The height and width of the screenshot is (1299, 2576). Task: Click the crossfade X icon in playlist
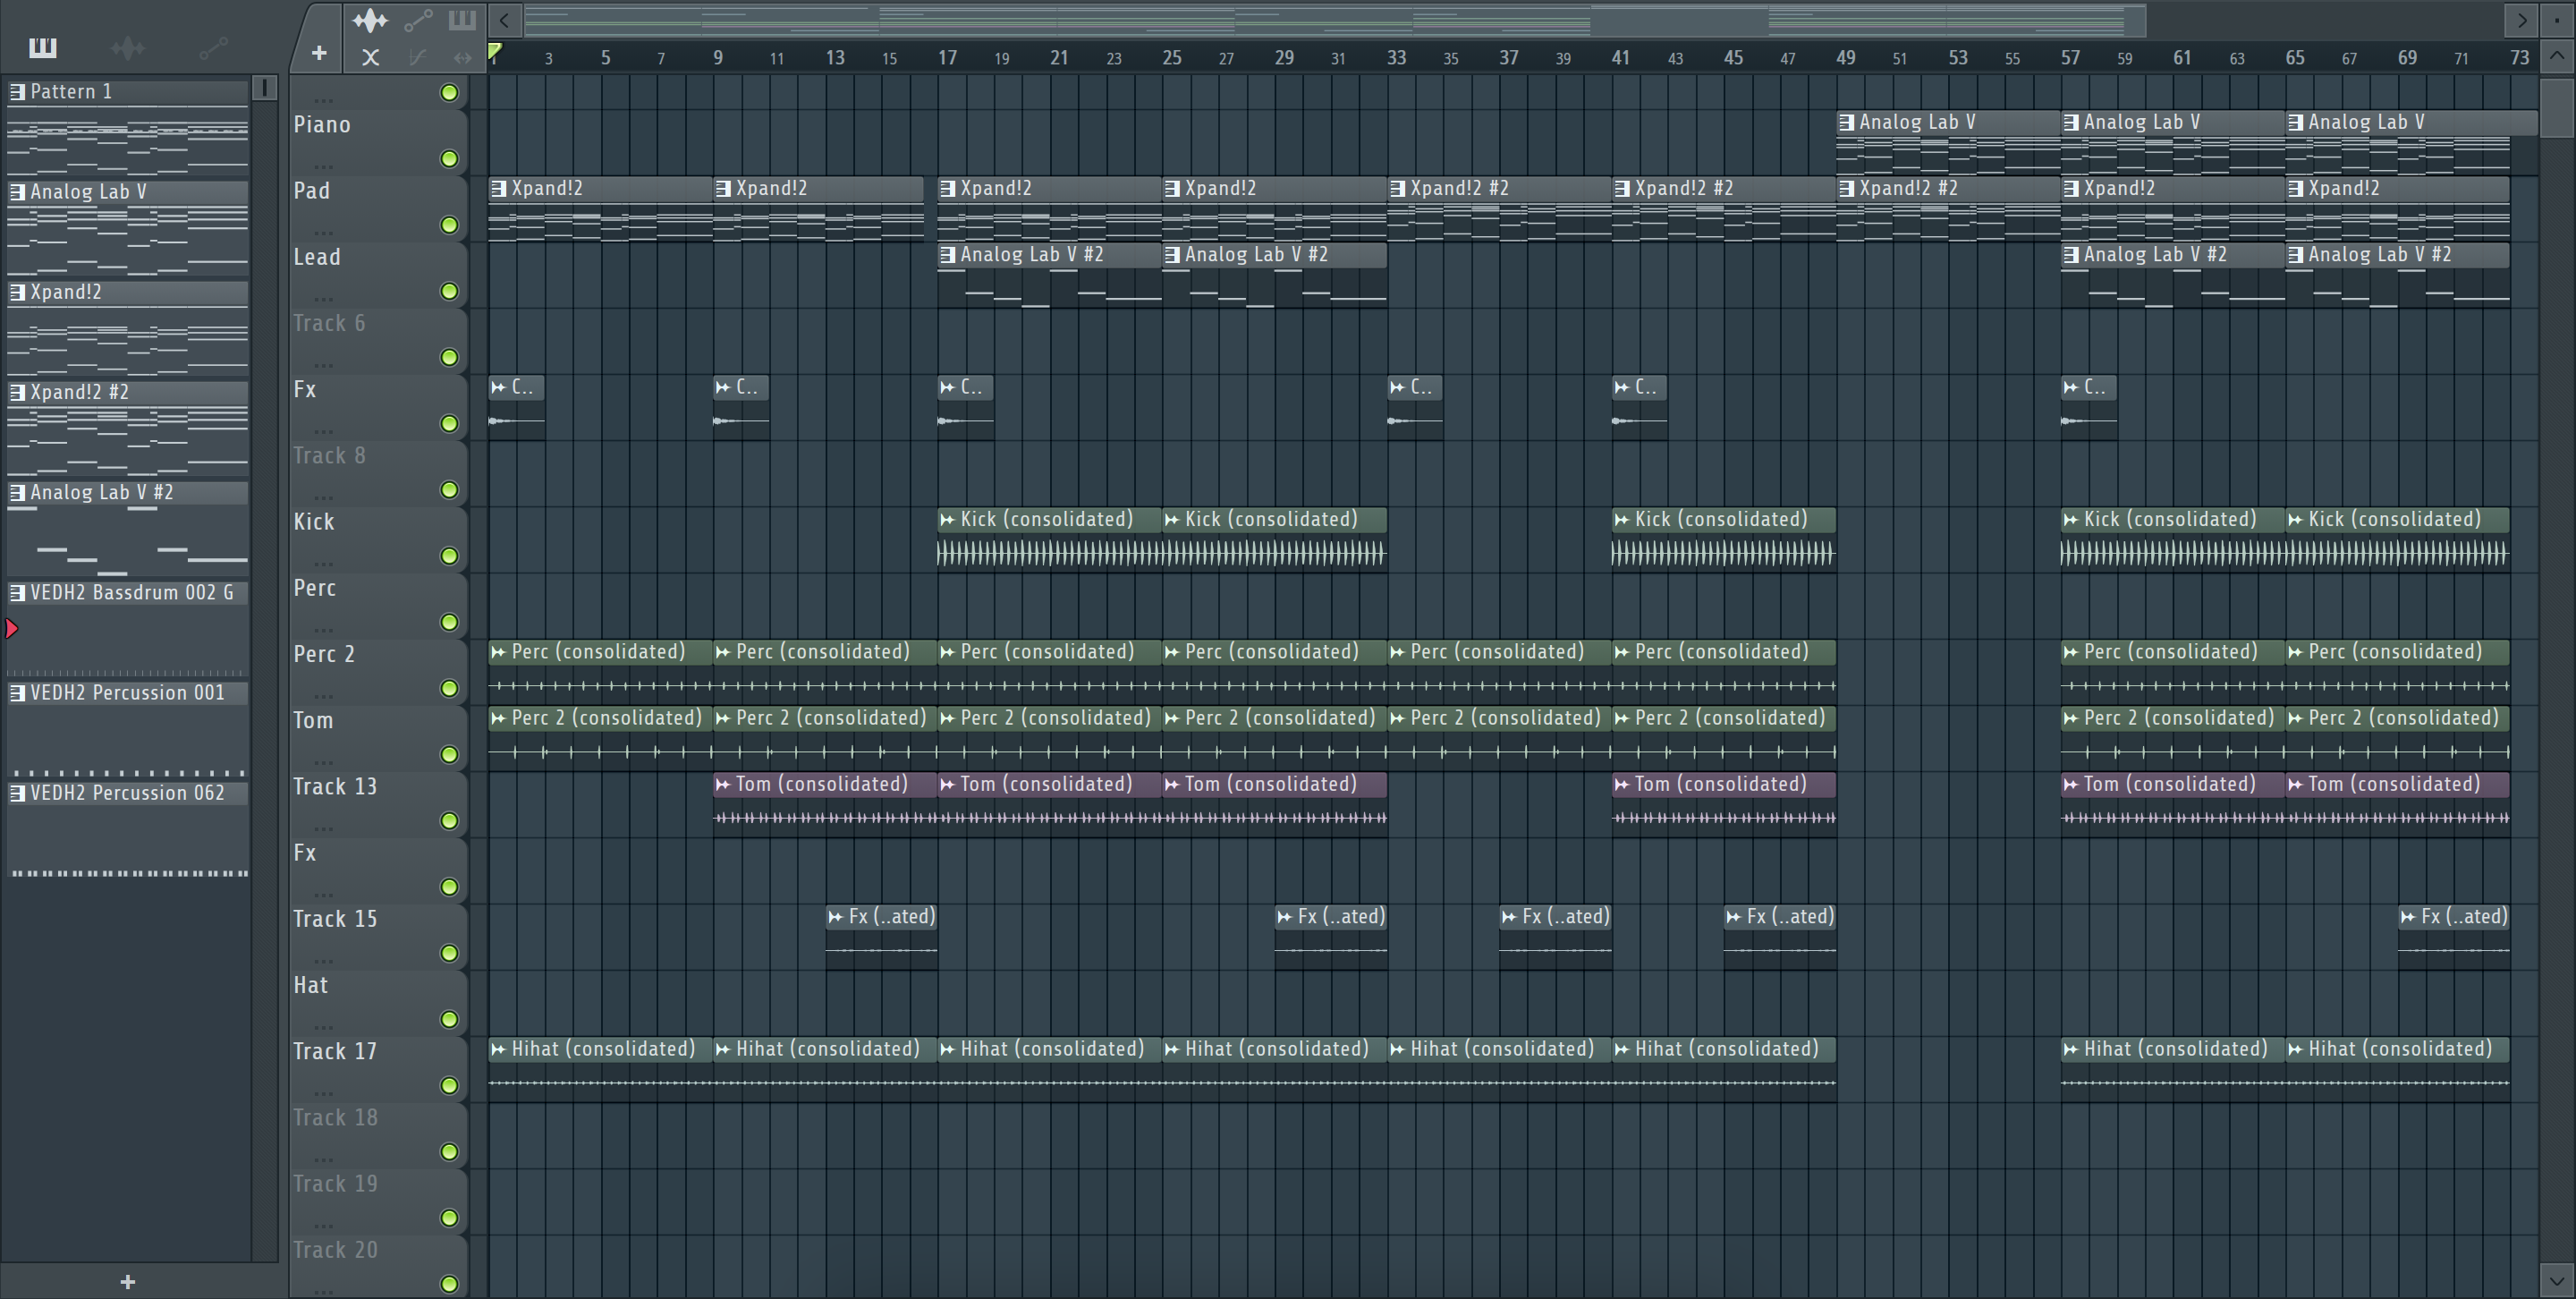click(x=370, y=57)
